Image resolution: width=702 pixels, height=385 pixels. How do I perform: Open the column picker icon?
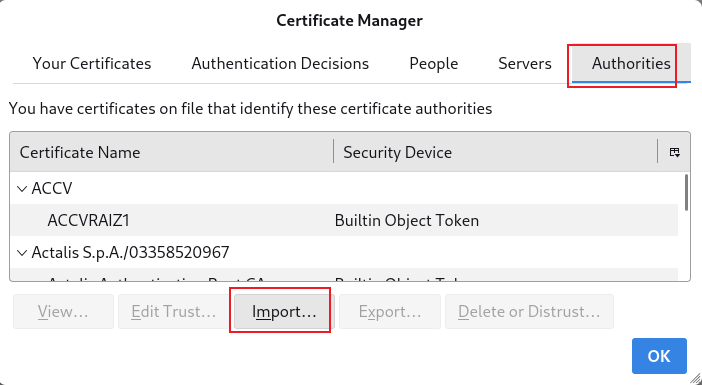[x=674, y=152]
